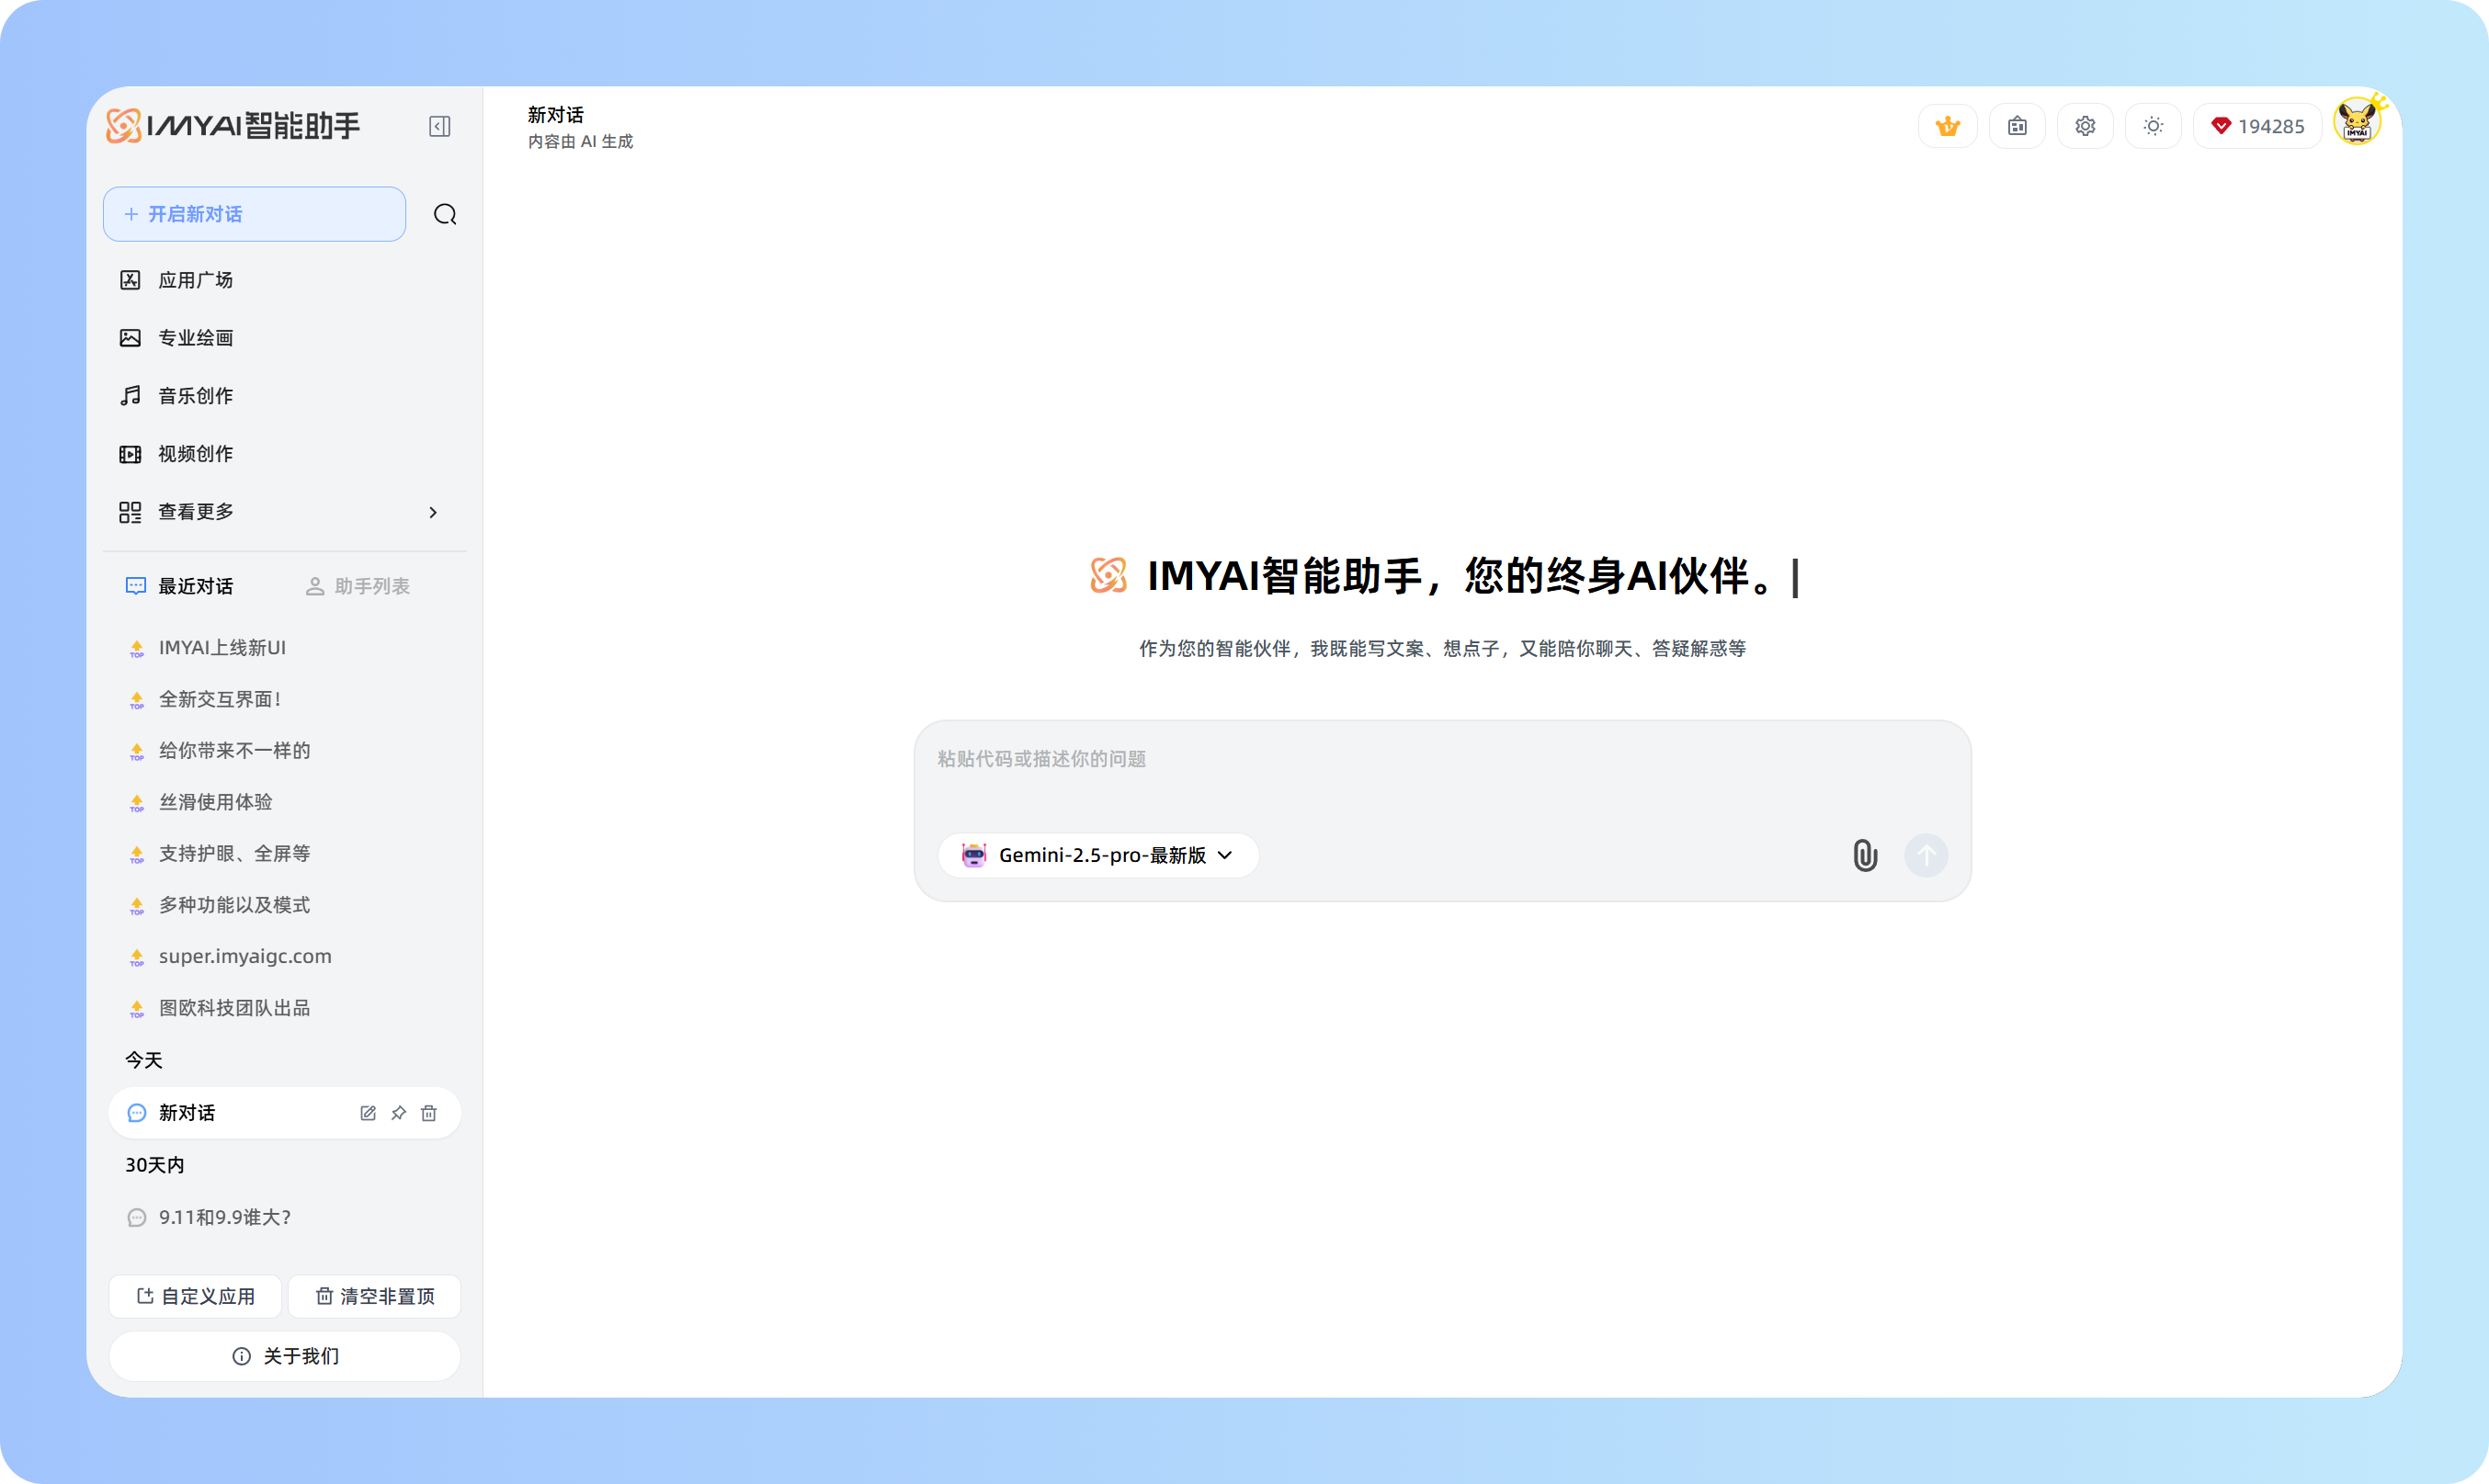The width and height of the screenshot is (2489, 1484).
Task: Click the 应用广场 sidebar icon
Action: tap(130, 280)
